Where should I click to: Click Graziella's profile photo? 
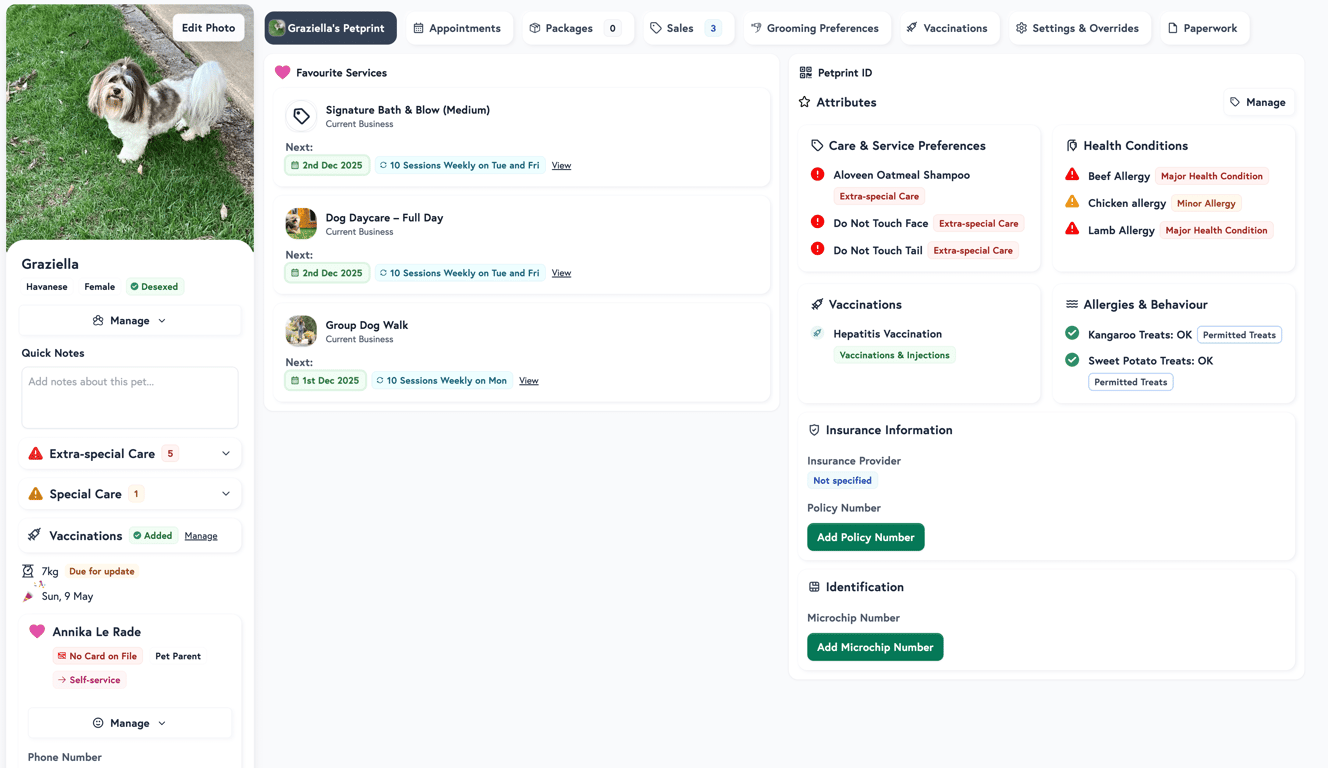[130, 127]
